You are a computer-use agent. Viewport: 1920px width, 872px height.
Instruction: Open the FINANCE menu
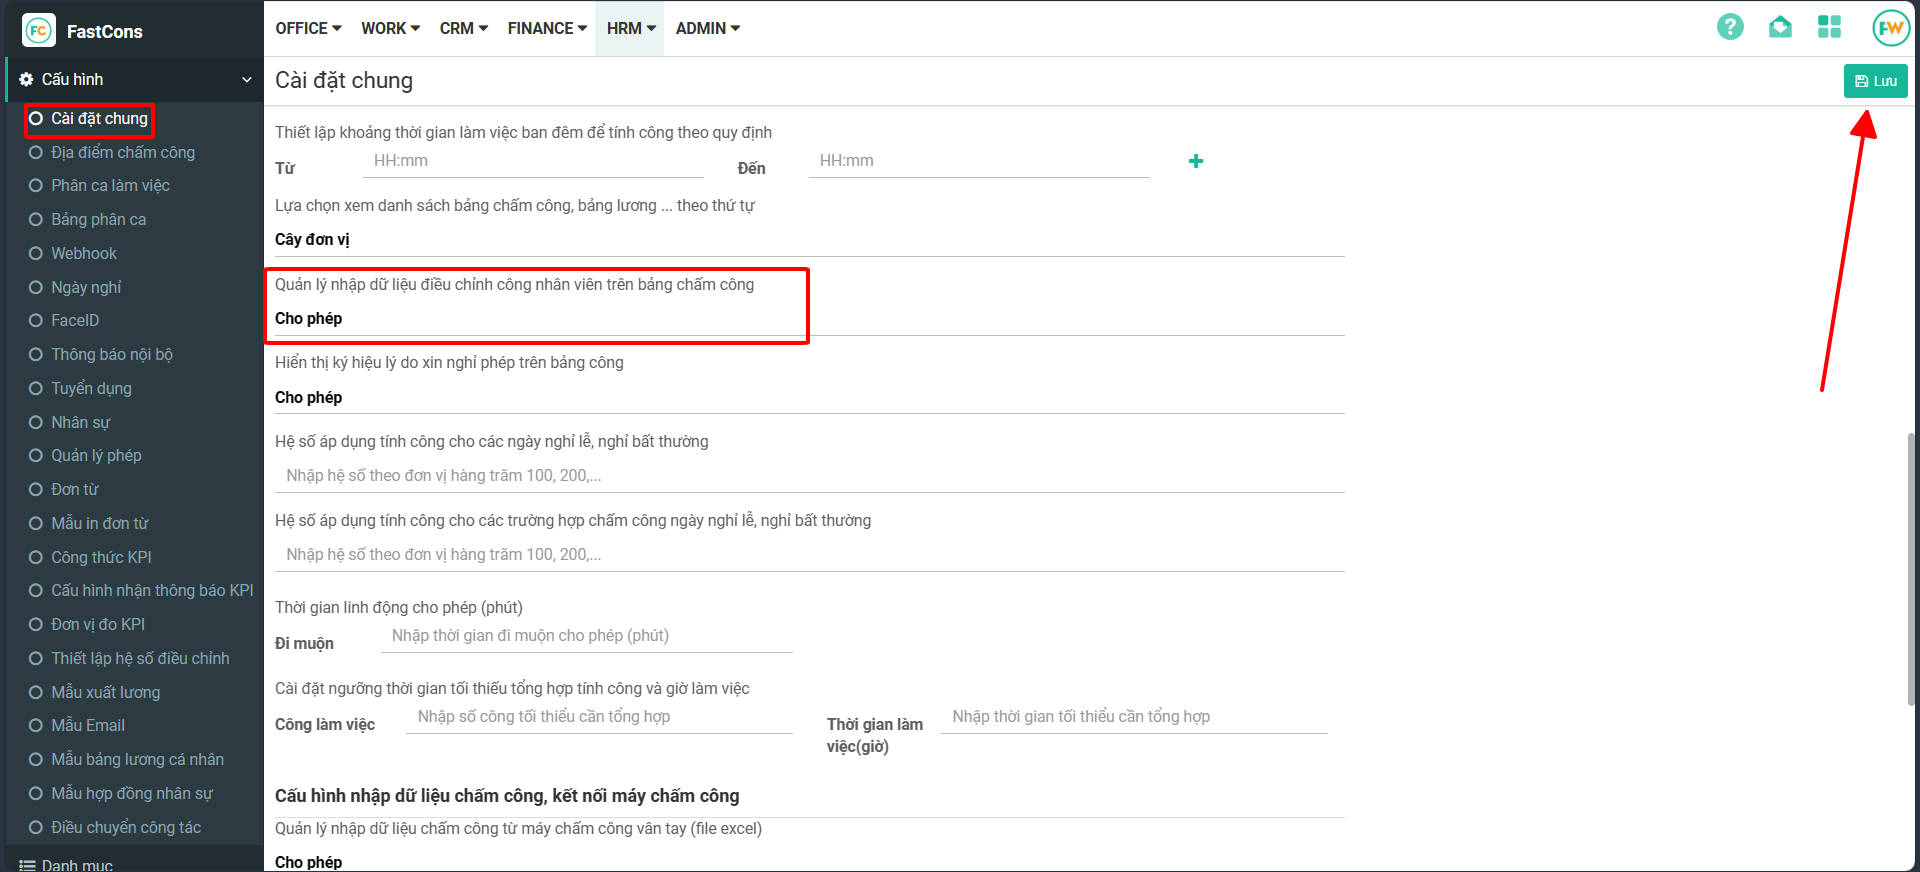(546, 28)
